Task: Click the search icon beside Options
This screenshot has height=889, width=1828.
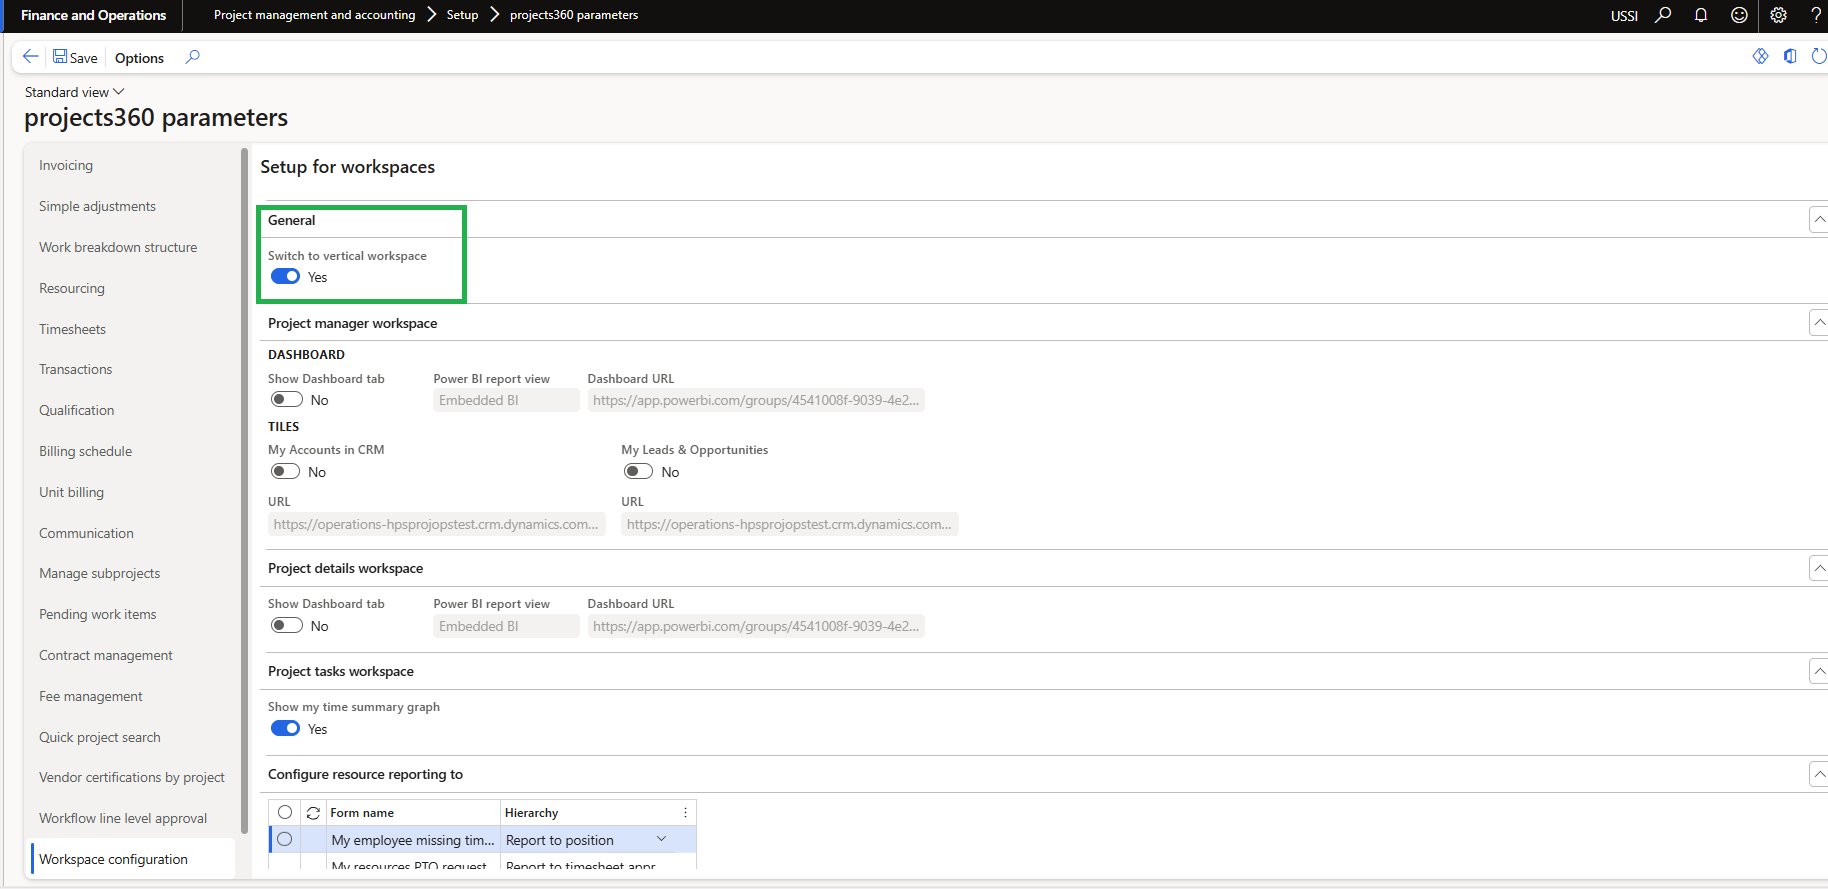Action: click(193, 57)
